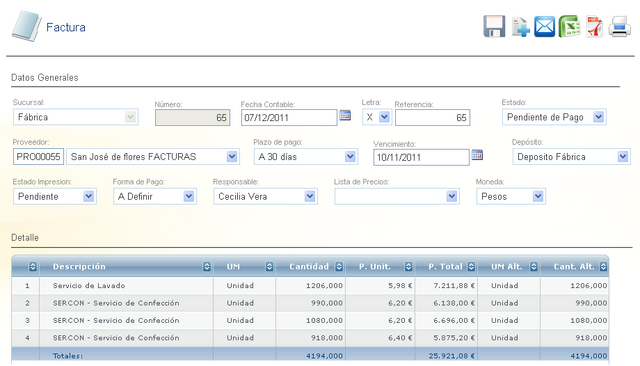Expand the Plazo de pago dropdown
The height and width of the screenshot is (366, 640).
(x=306, y=157)
